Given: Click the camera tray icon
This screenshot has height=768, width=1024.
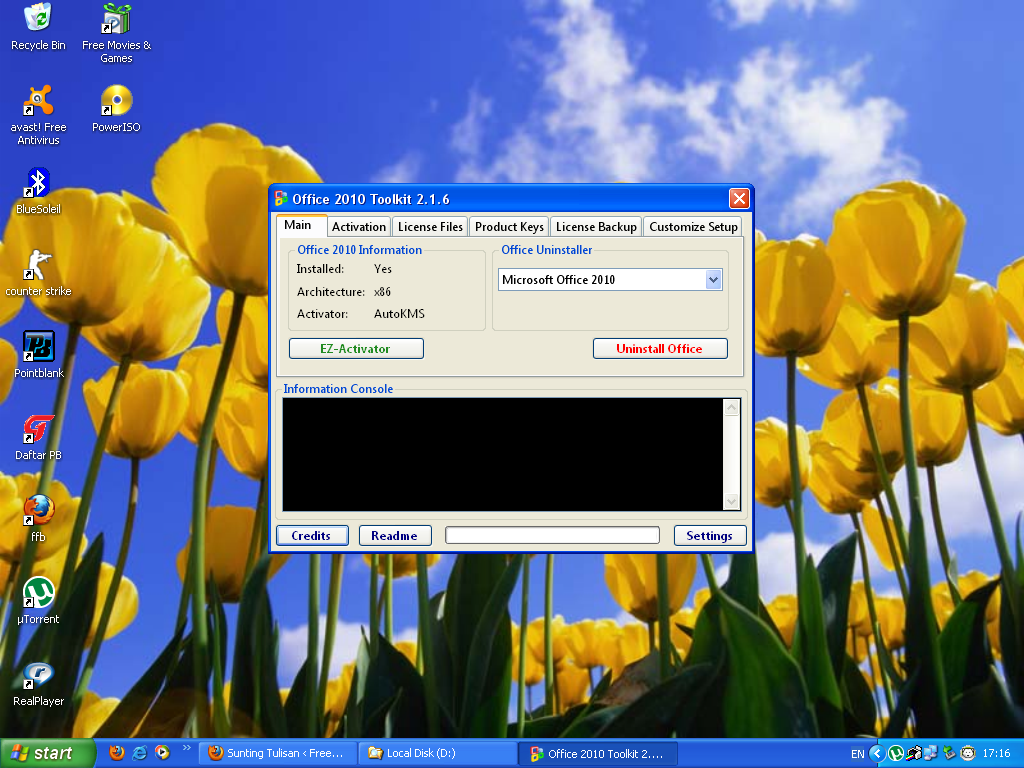Looking at the screenshot, I should (x=914, y=754).
